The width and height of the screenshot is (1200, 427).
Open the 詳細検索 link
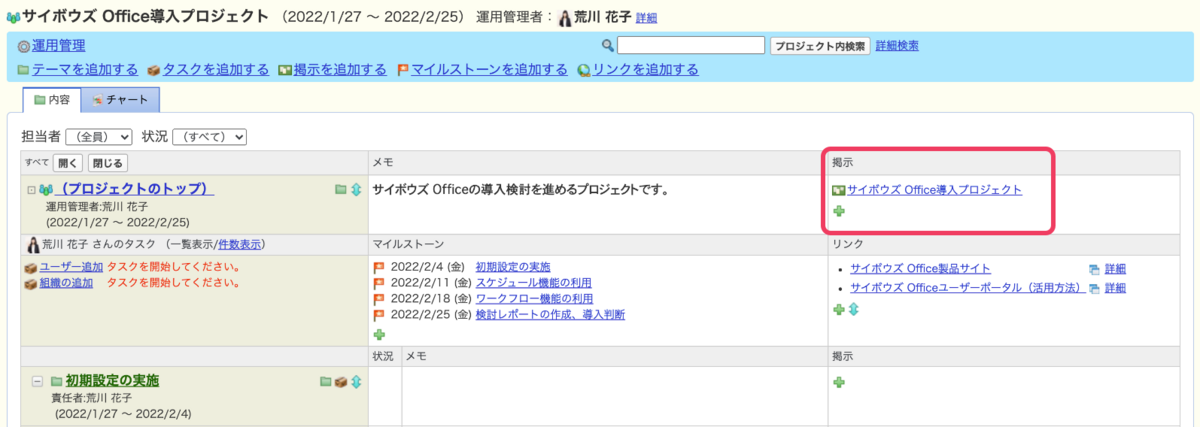point(897,46)
